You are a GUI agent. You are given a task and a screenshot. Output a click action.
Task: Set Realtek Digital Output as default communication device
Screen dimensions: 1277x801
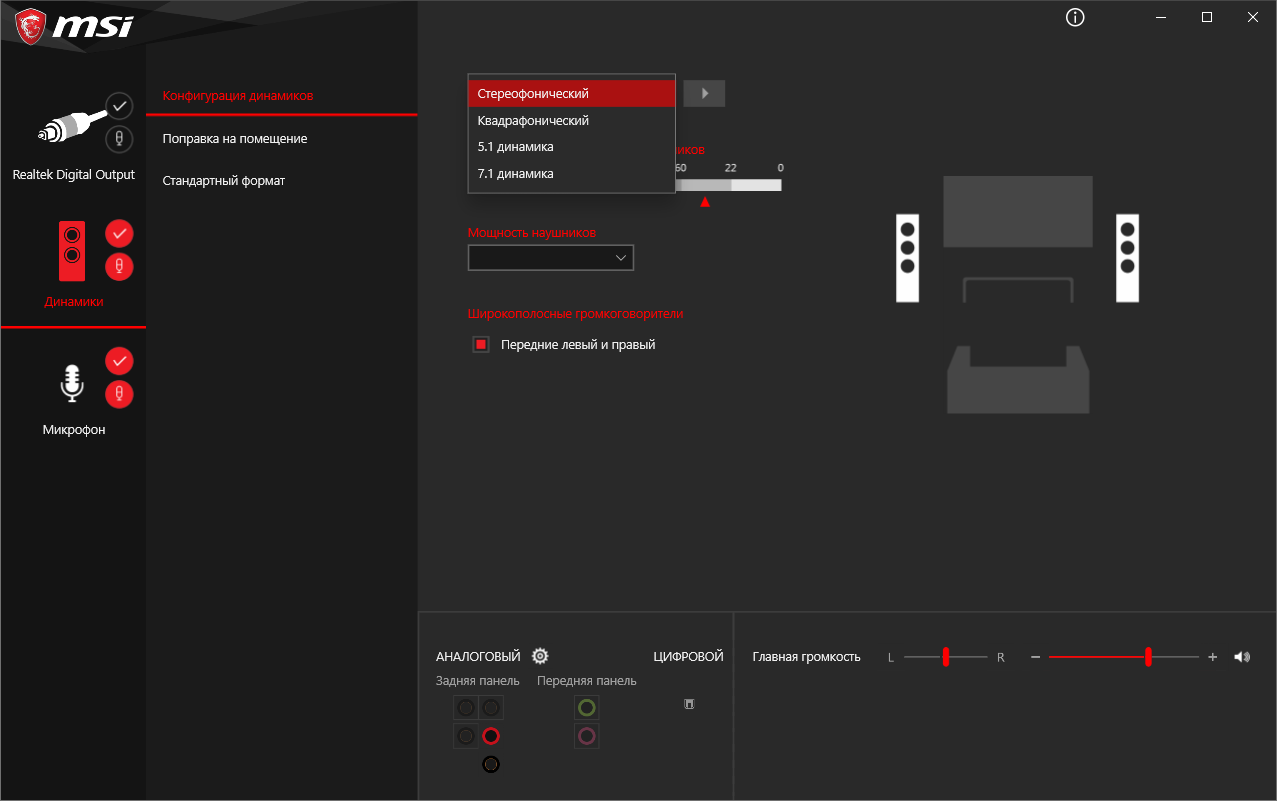coord(119,138)
